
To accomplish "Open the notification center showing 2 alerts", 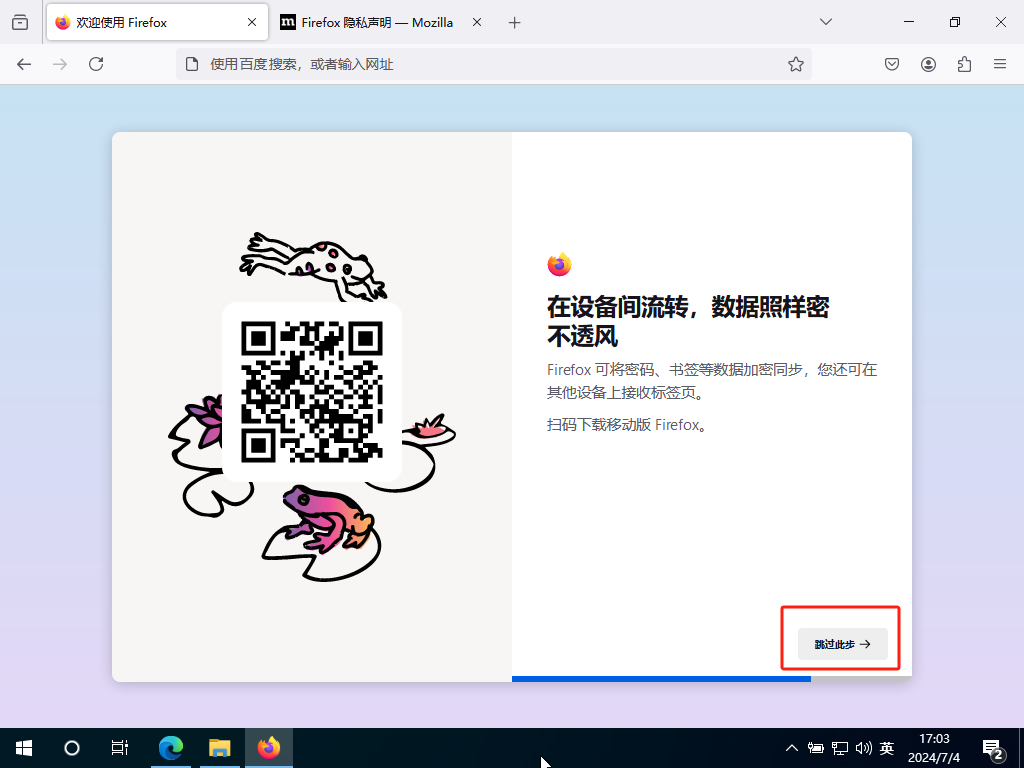I will (x=993, y=747).
